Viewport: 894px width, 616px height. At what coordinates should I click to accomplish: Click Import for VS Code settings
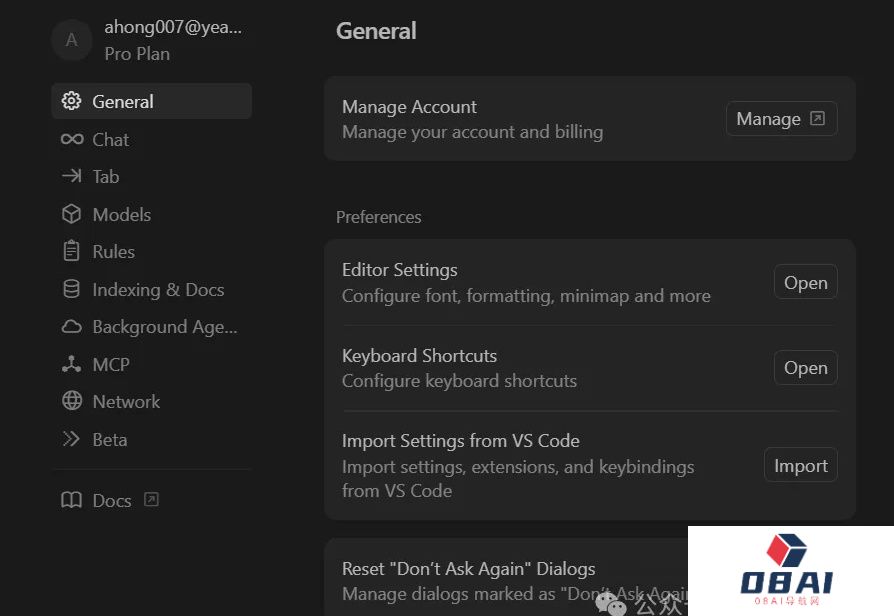tap(800, 465)
